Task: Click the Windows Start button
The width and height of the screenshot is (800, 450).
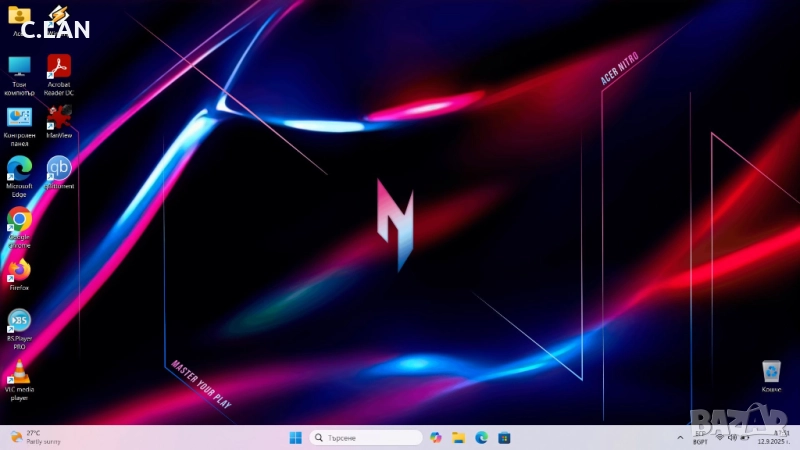Action: [296, 438]
